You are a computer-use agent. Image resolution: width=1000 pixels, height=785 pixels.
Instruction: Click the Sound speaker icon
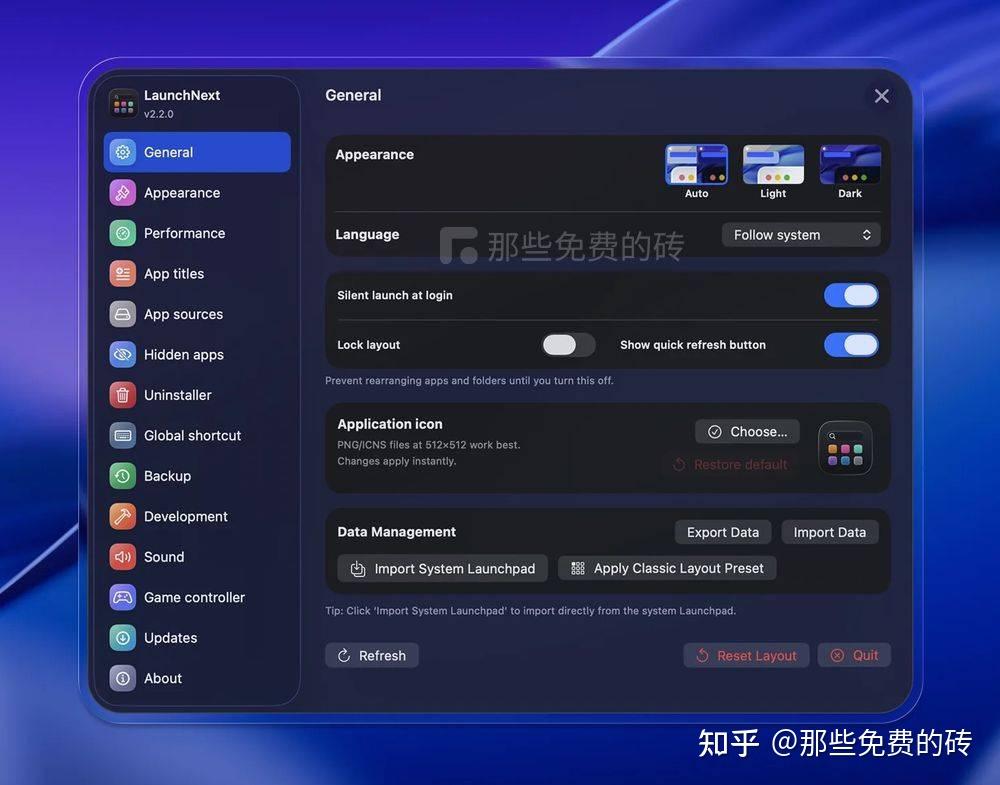pos(122,557)
